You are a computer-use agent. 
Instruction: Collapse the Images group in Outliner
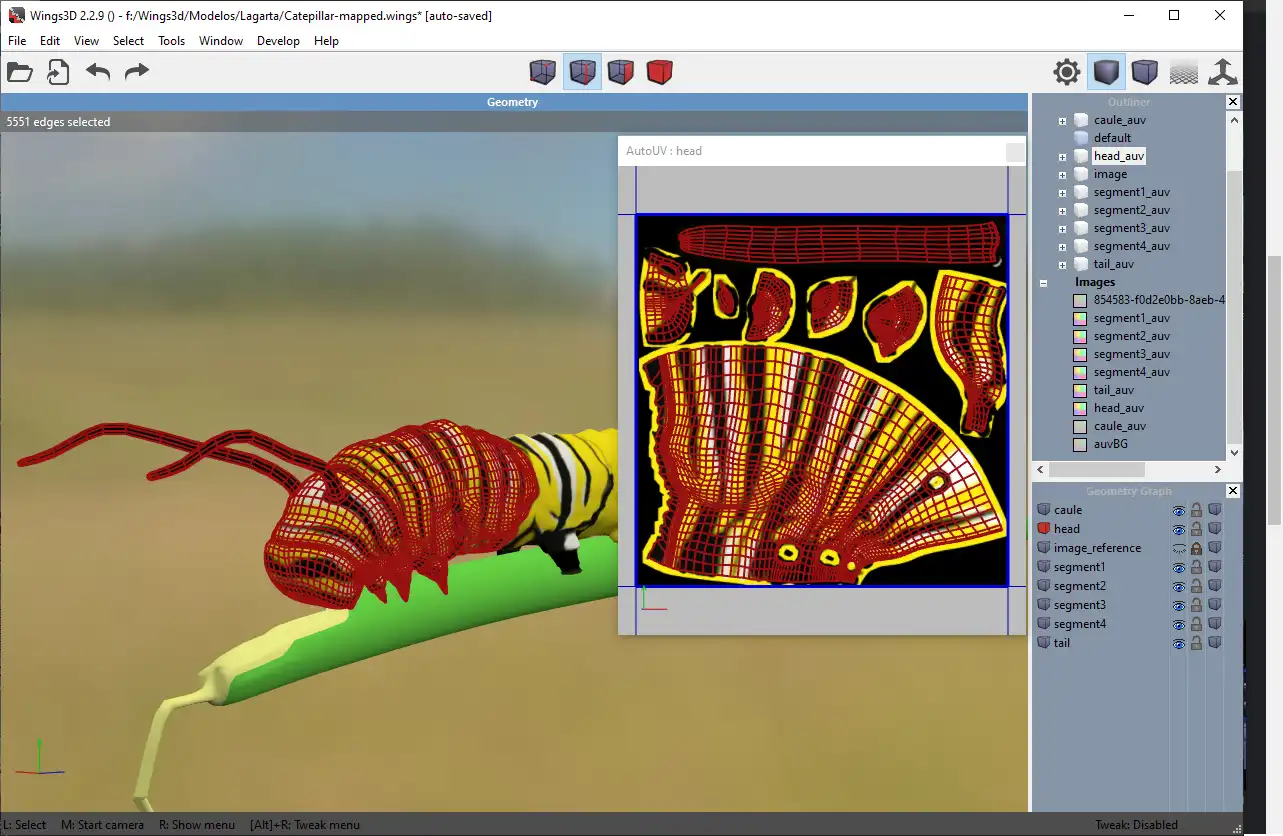1043,283
